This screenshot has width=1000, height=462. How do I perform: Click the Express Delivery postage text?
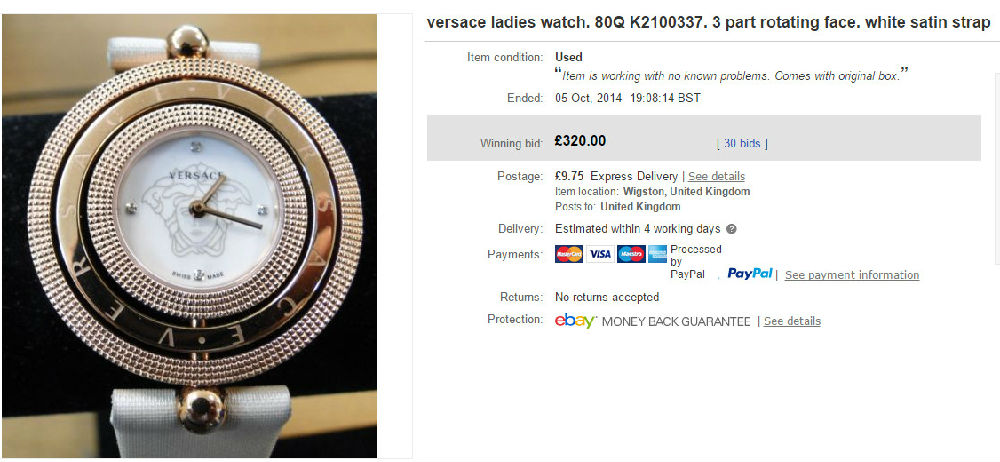[x=634, y=176]
